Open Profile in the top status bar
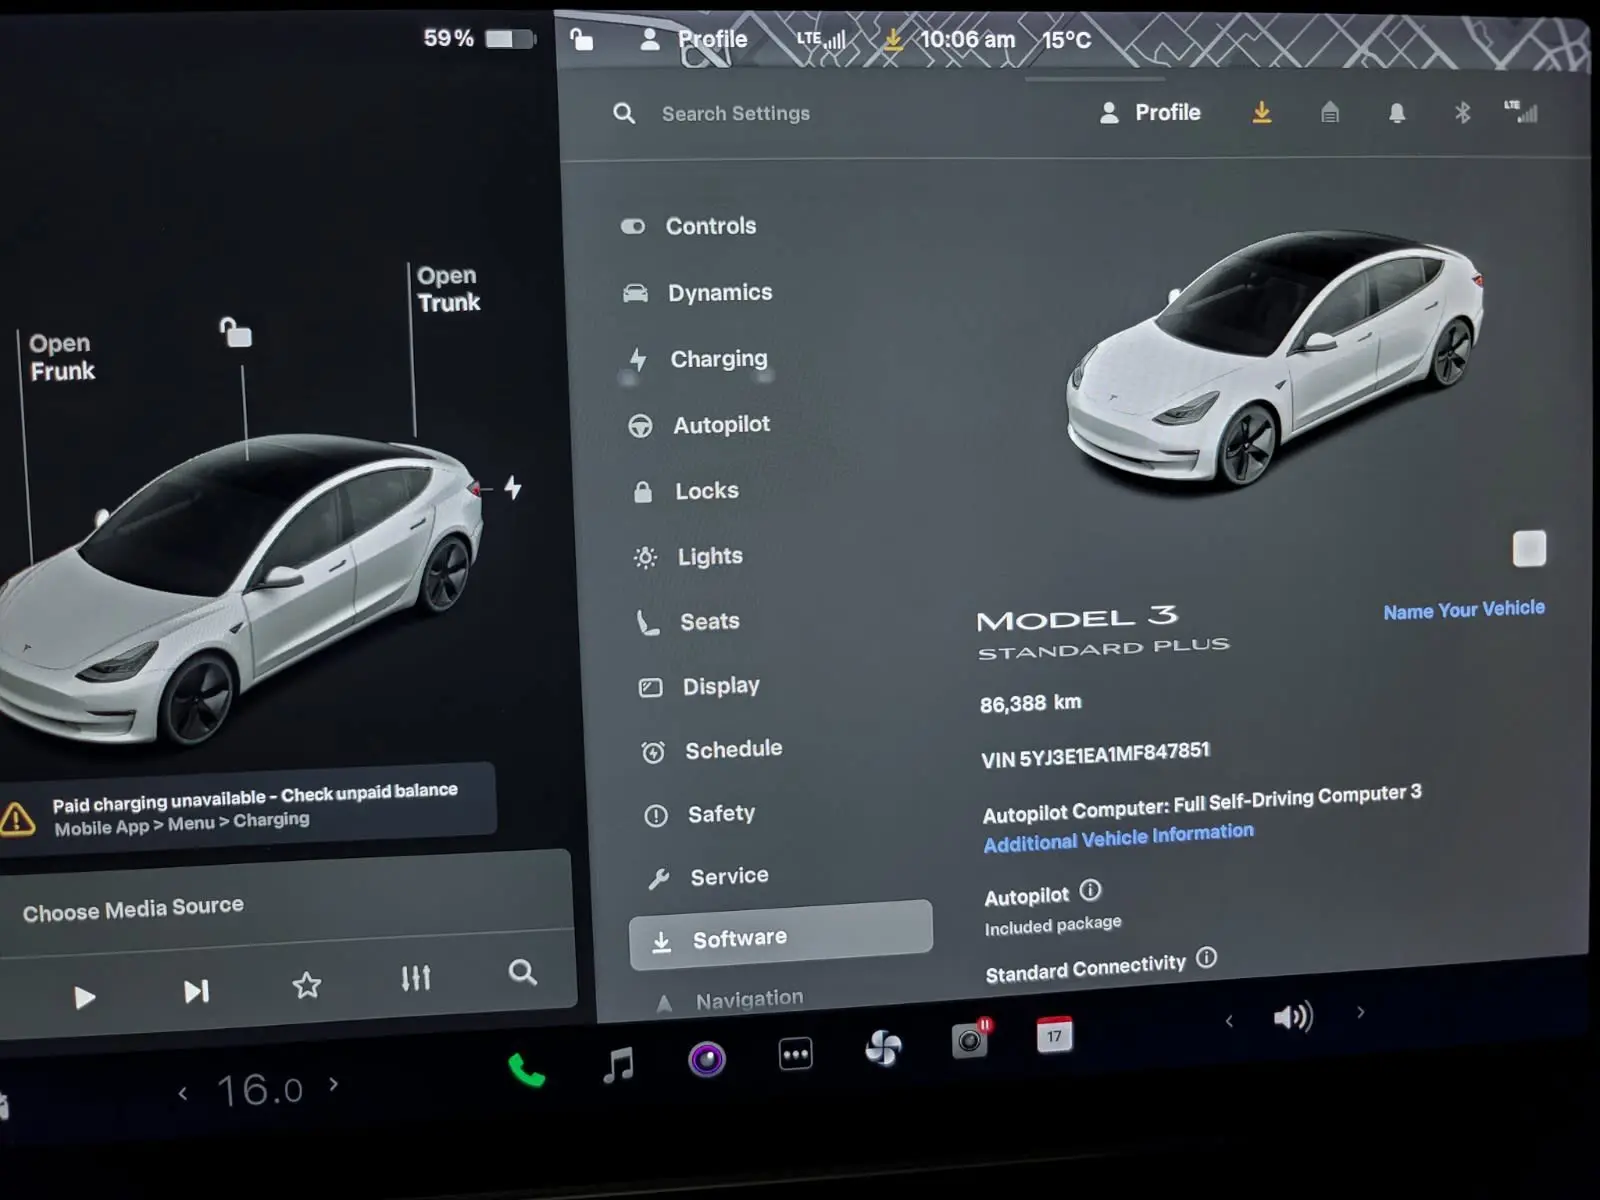Image resolution: width=1600 pixels, height=1200 pixels. pos(693,39)
